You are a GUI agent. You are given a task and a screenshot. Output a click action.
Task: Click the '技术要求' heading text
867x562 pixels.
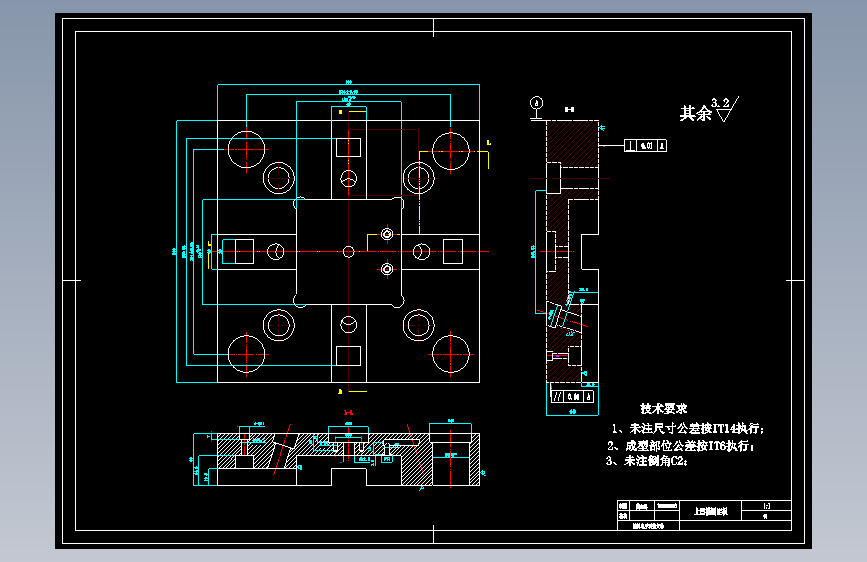click(x=664, y=409)
